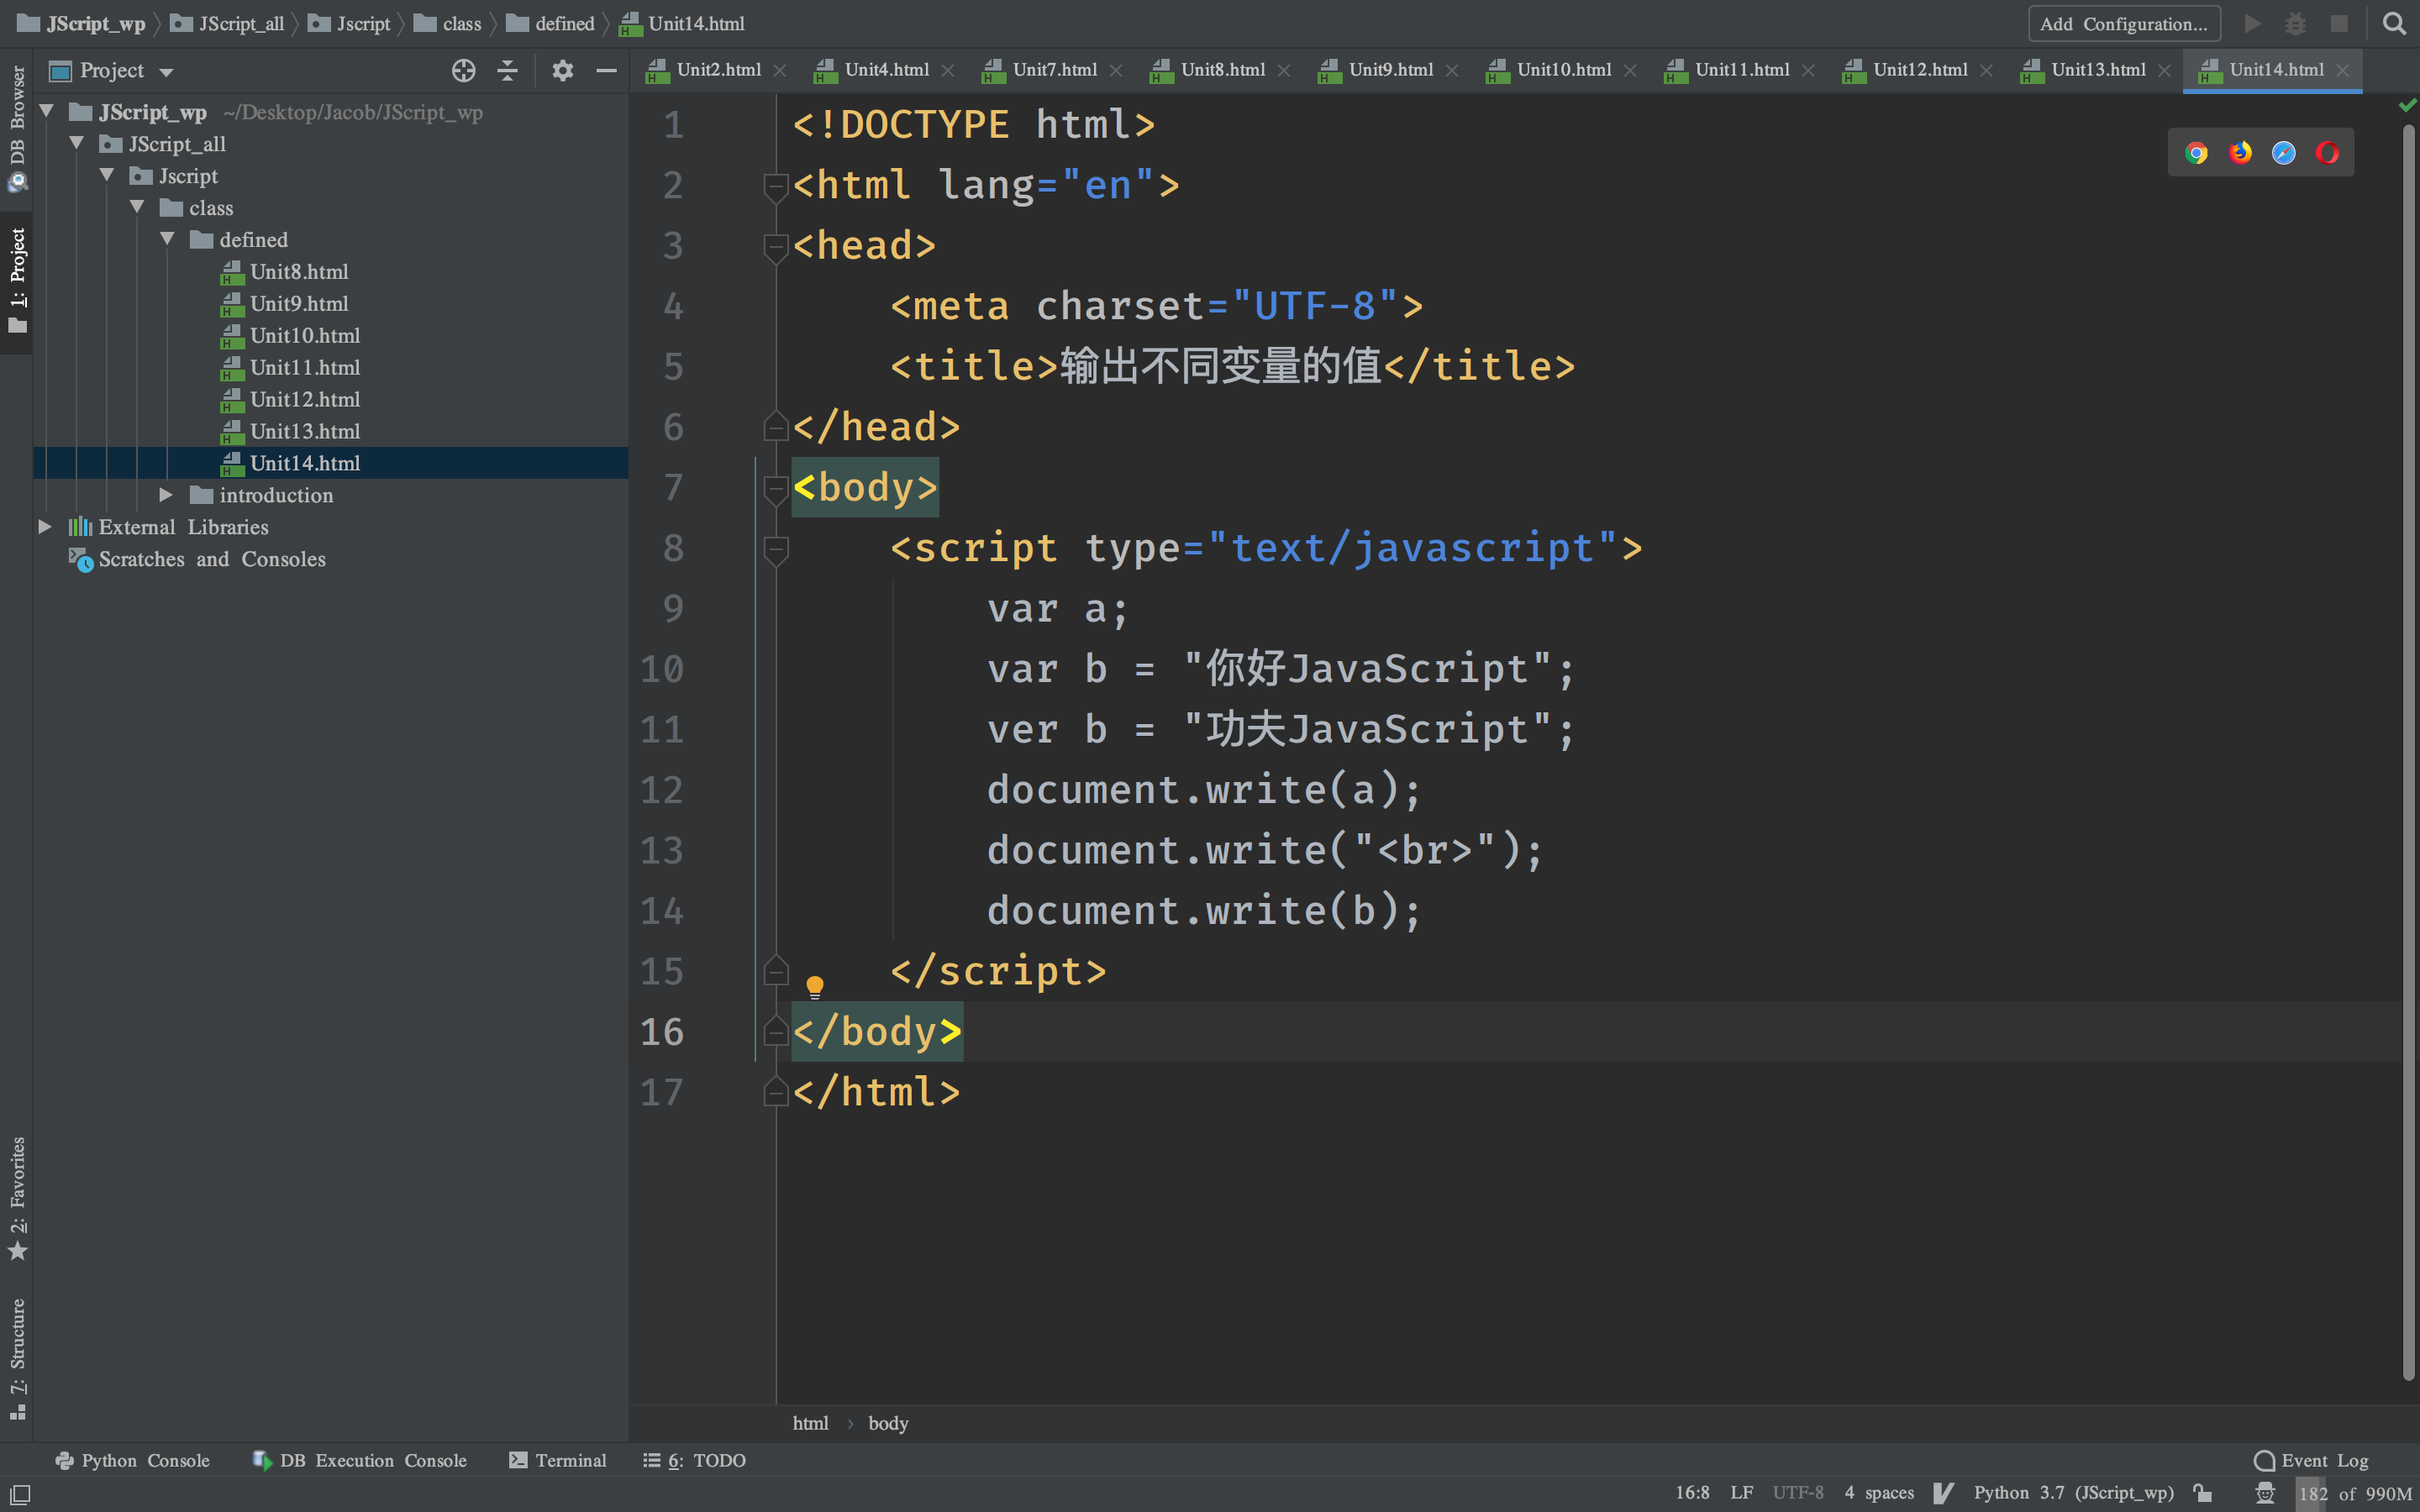Toggle fold marker at closing head line 6

pos(775,427)
